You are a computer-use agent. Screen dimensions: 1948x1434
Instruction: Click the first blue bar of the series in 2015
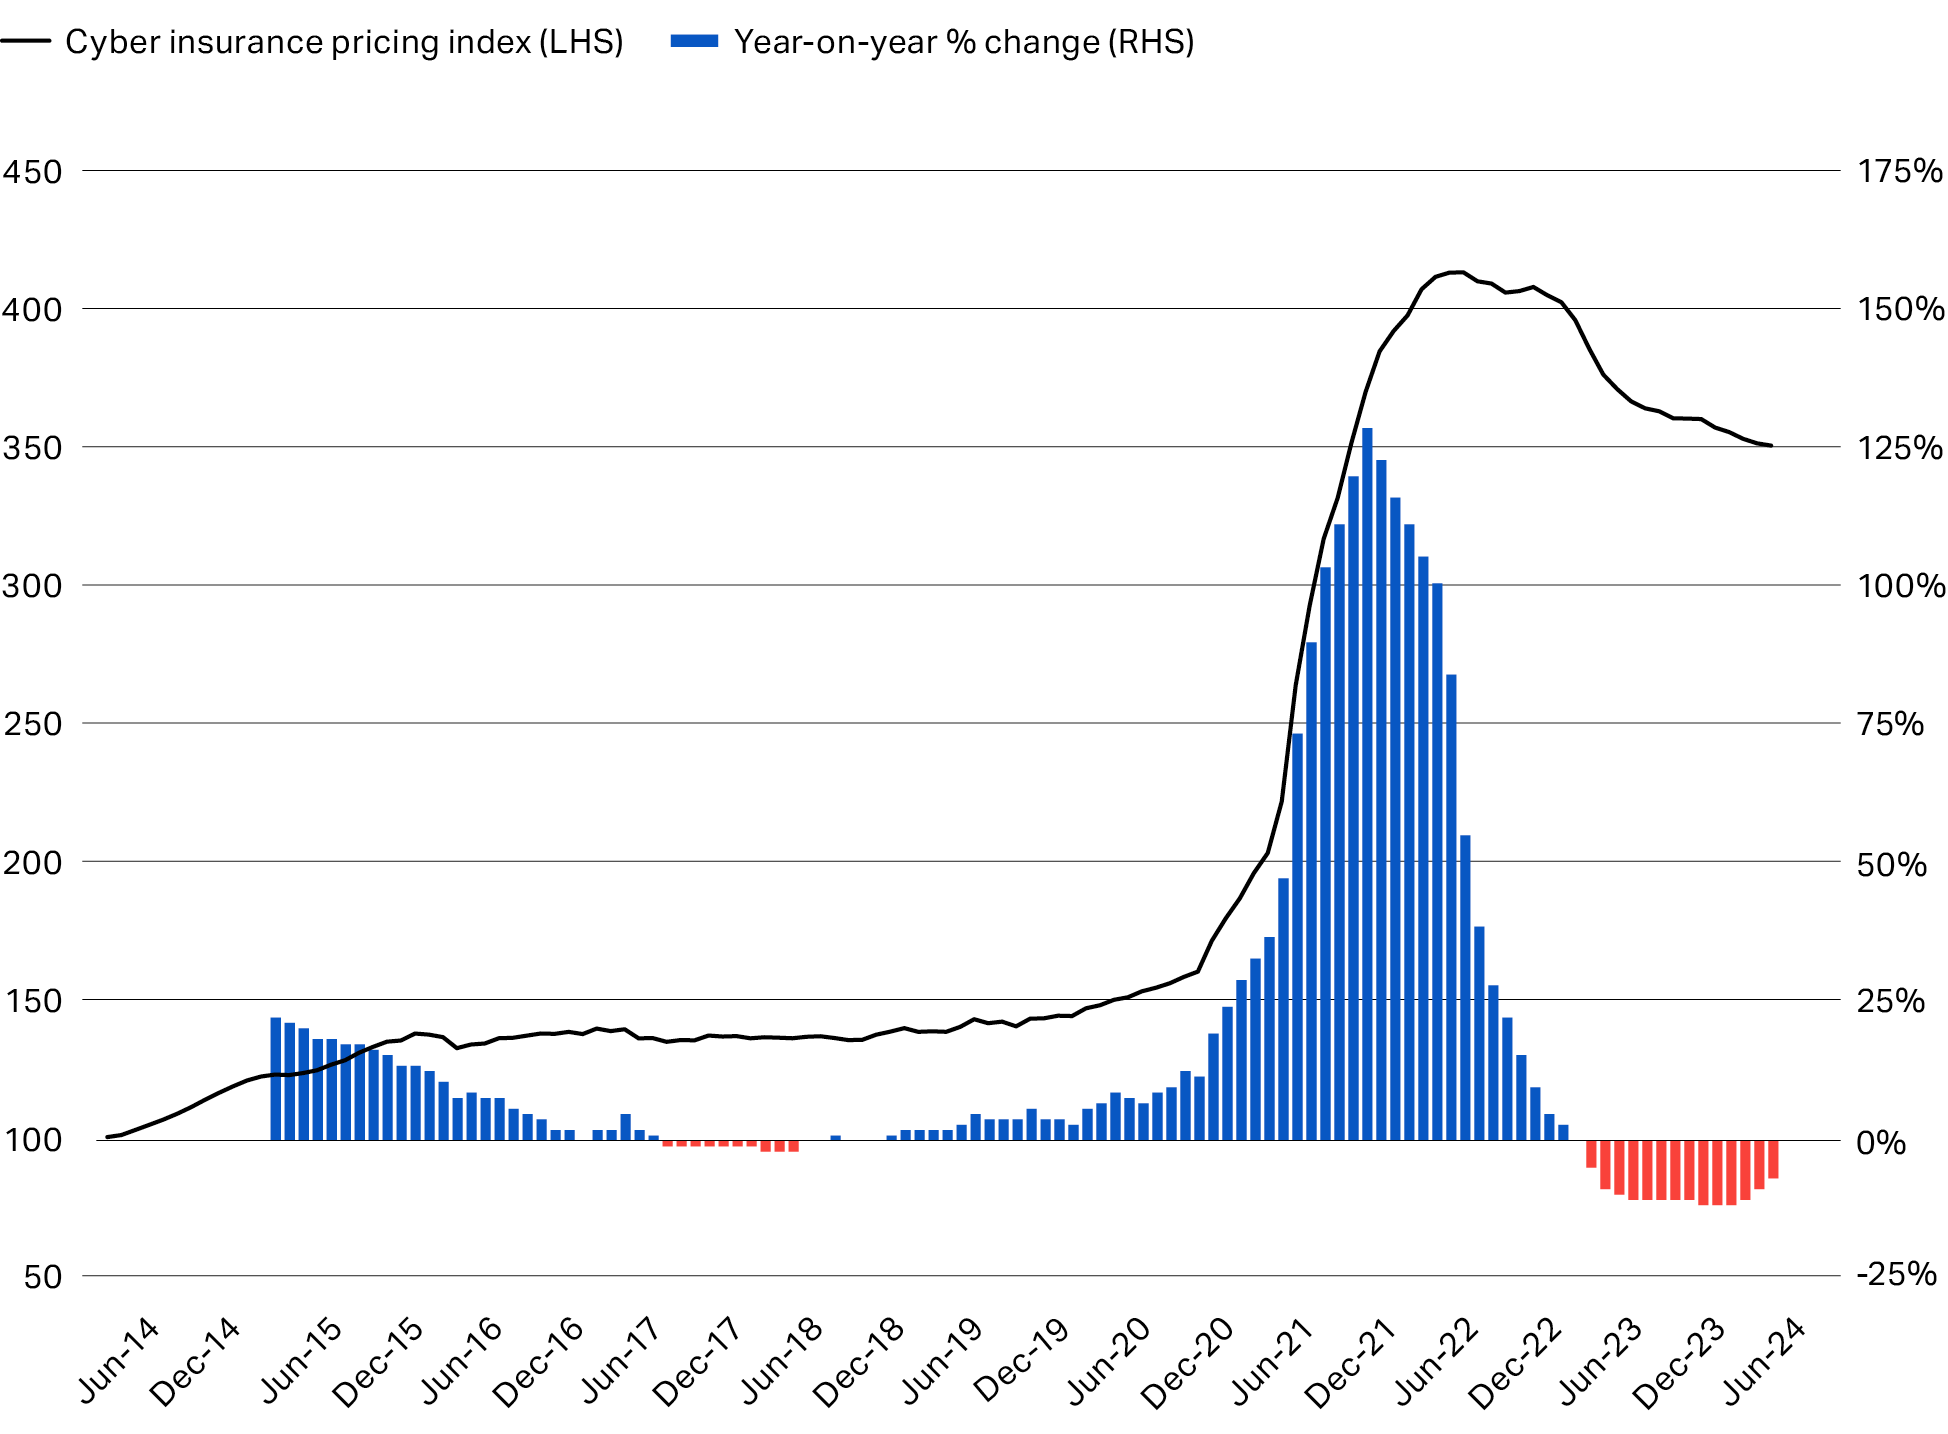coord(276,1079)
